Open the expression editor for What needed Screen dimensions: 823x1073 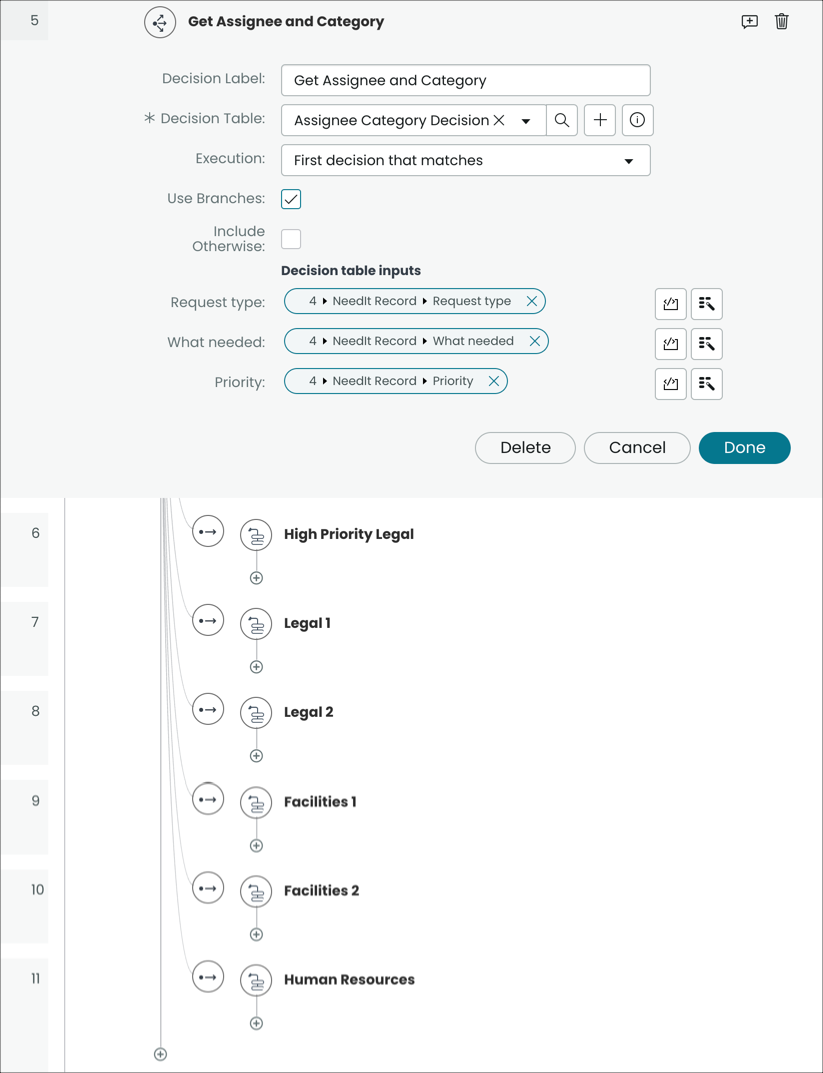670,344
